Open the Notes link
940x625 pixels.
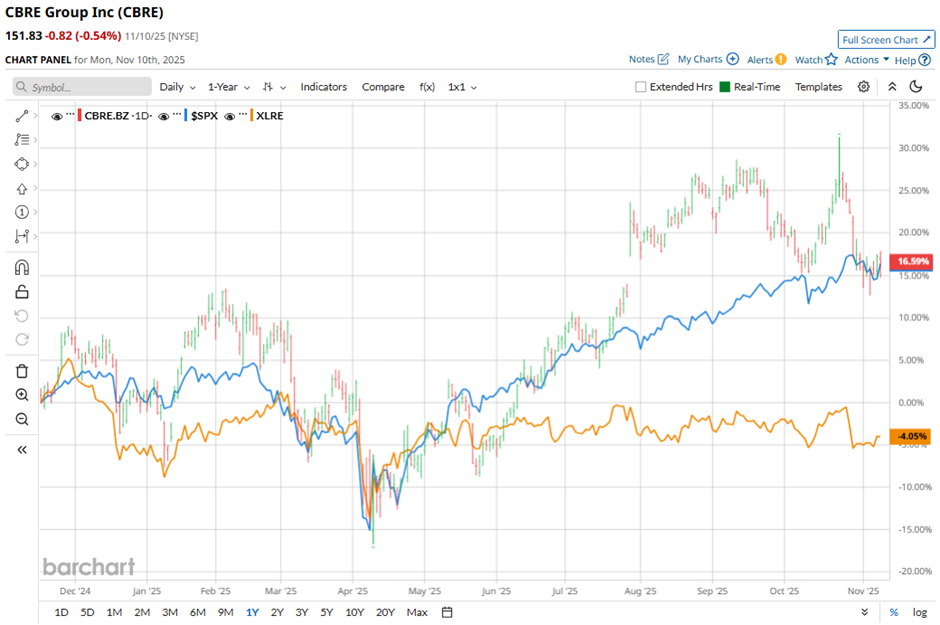click(x=649, y=60)
